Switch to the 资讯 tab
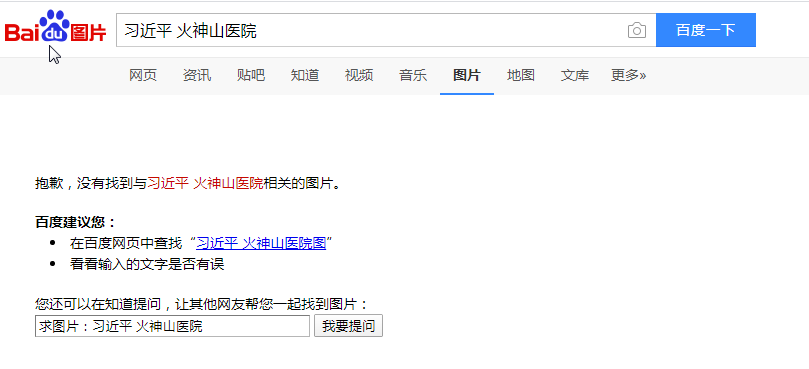 point(197,75)
